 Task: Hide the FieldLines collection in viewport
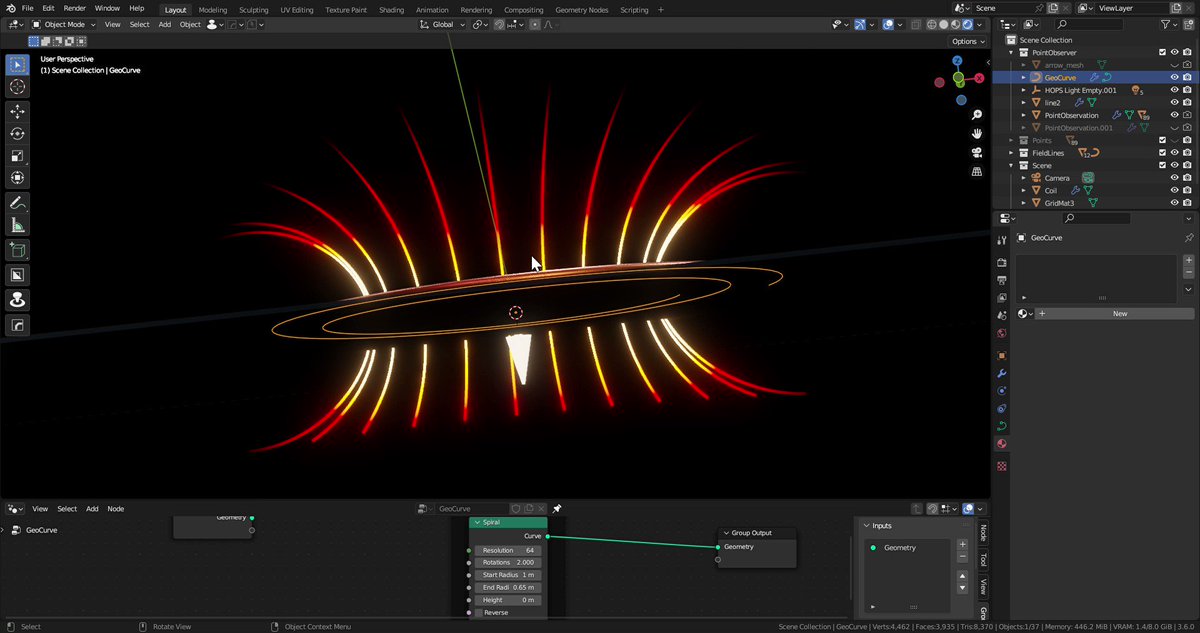[1174, 153]
